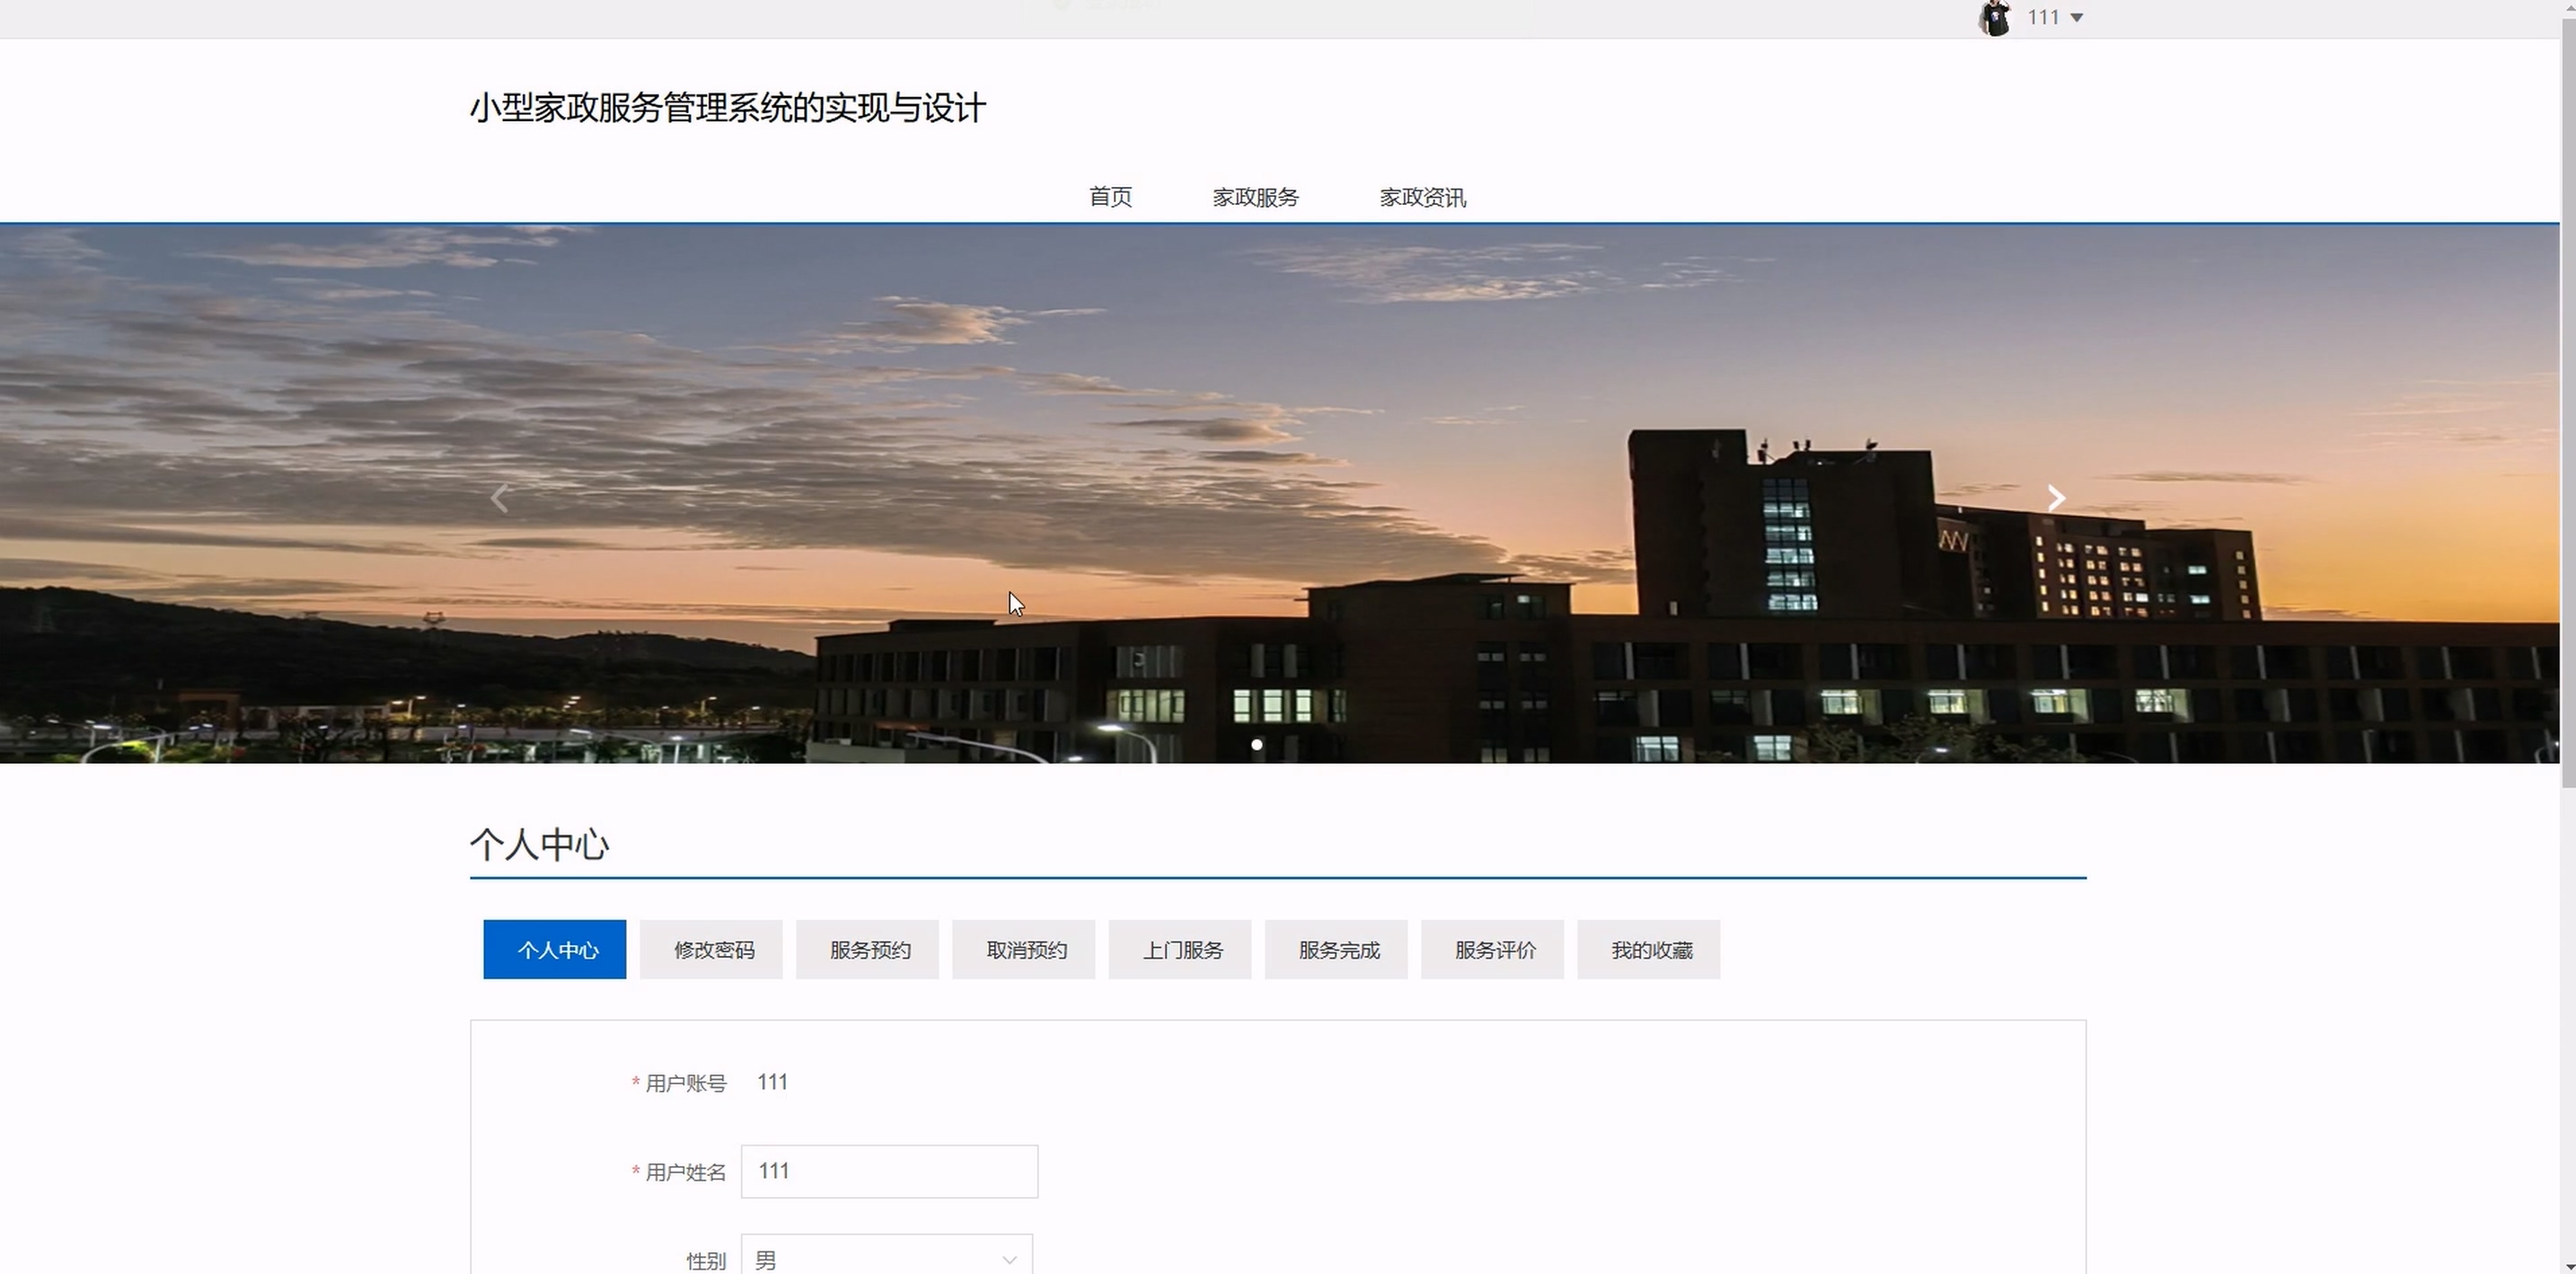Expand the 性别 dropdown showing 男
2576x1274 pixels.
[x=886, y=1258]
